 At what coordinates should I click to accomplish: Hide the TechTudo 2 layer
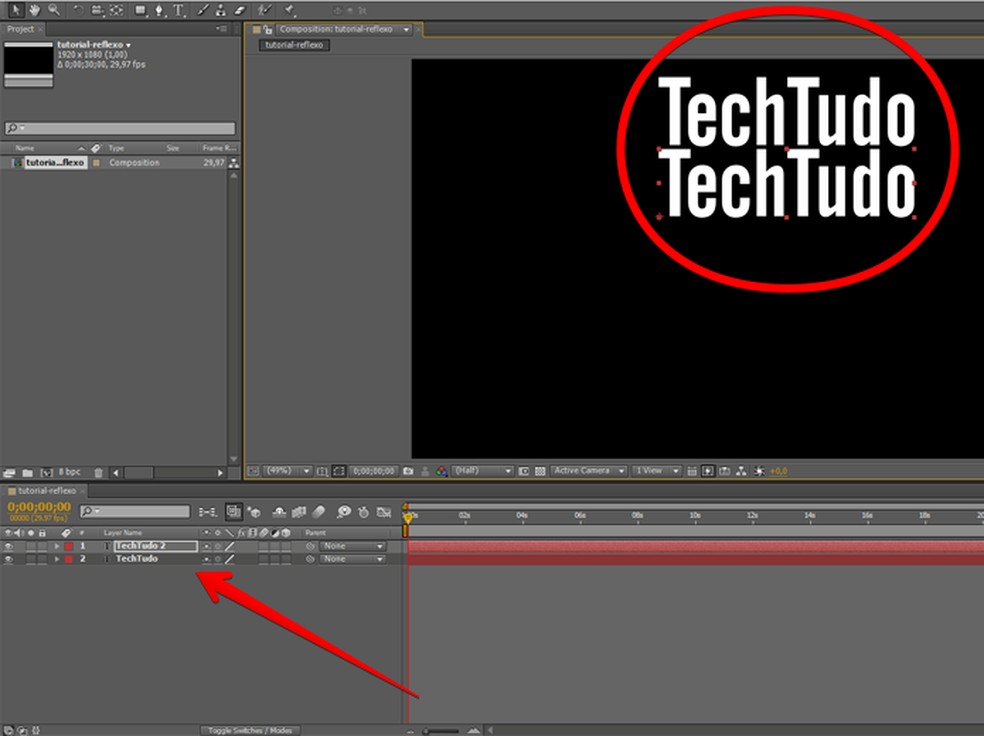(9, 547)
